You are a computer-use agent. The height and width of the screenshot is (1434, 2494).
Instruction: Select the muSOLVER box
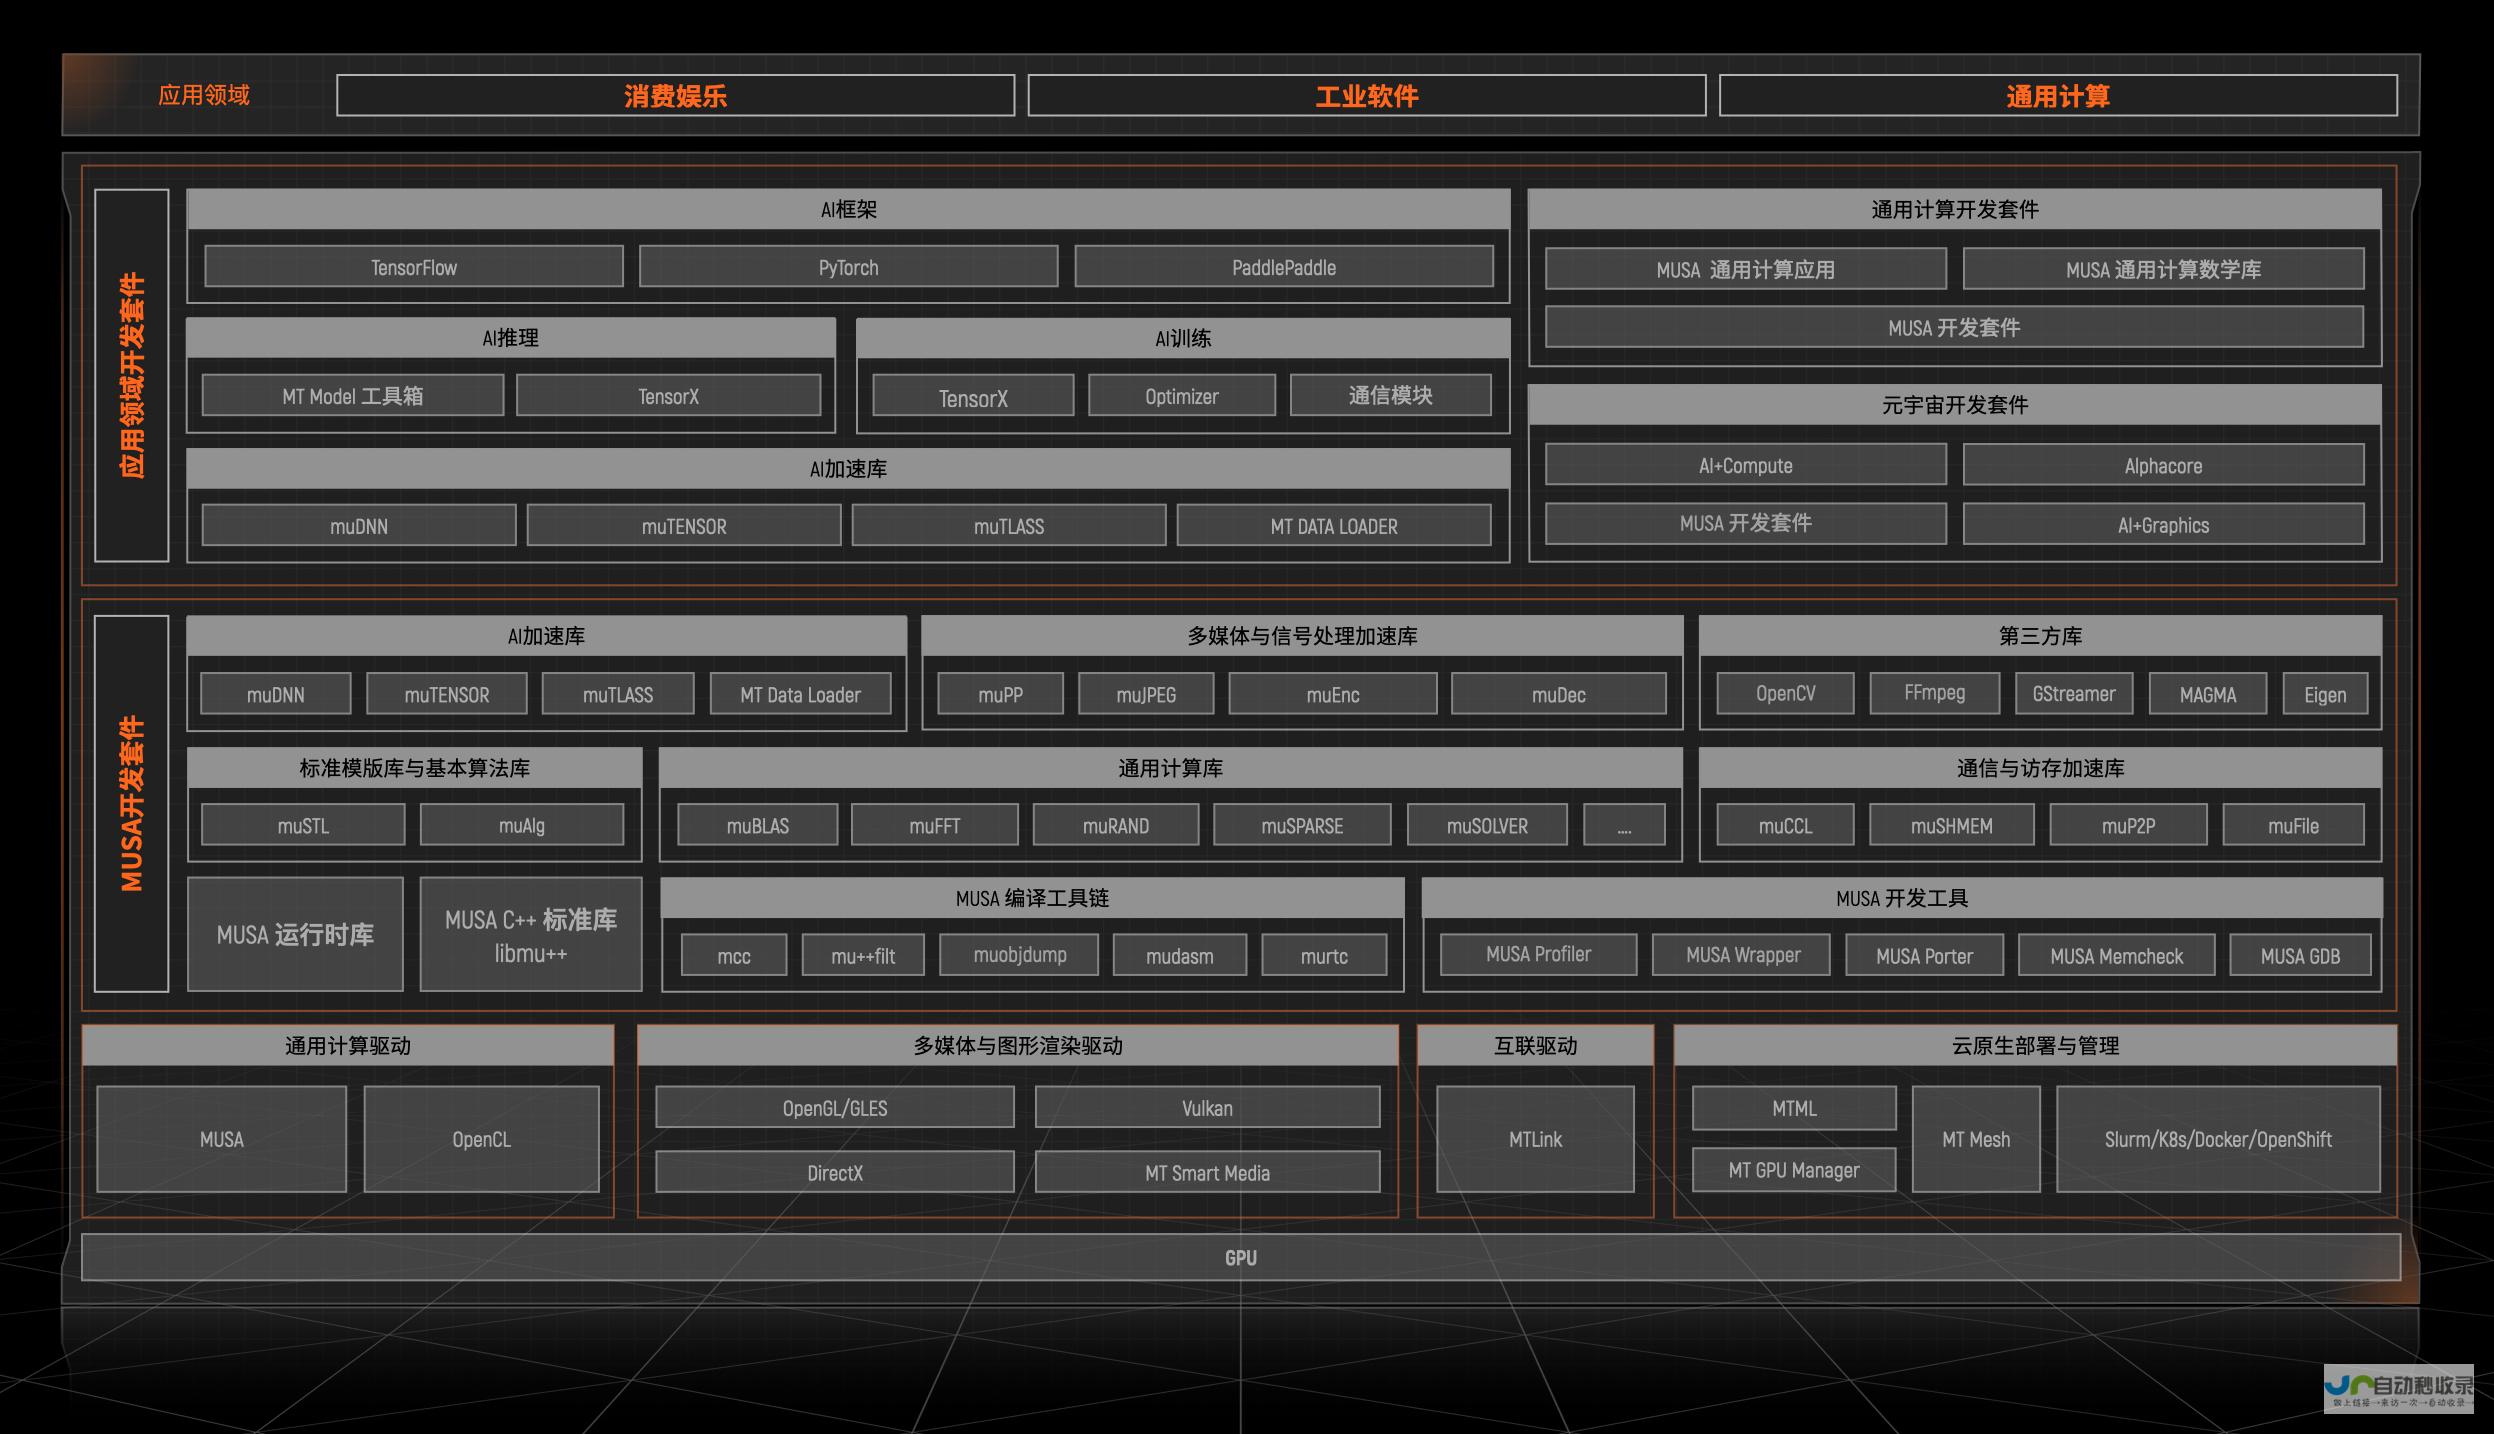click(x=1487, y=825)
